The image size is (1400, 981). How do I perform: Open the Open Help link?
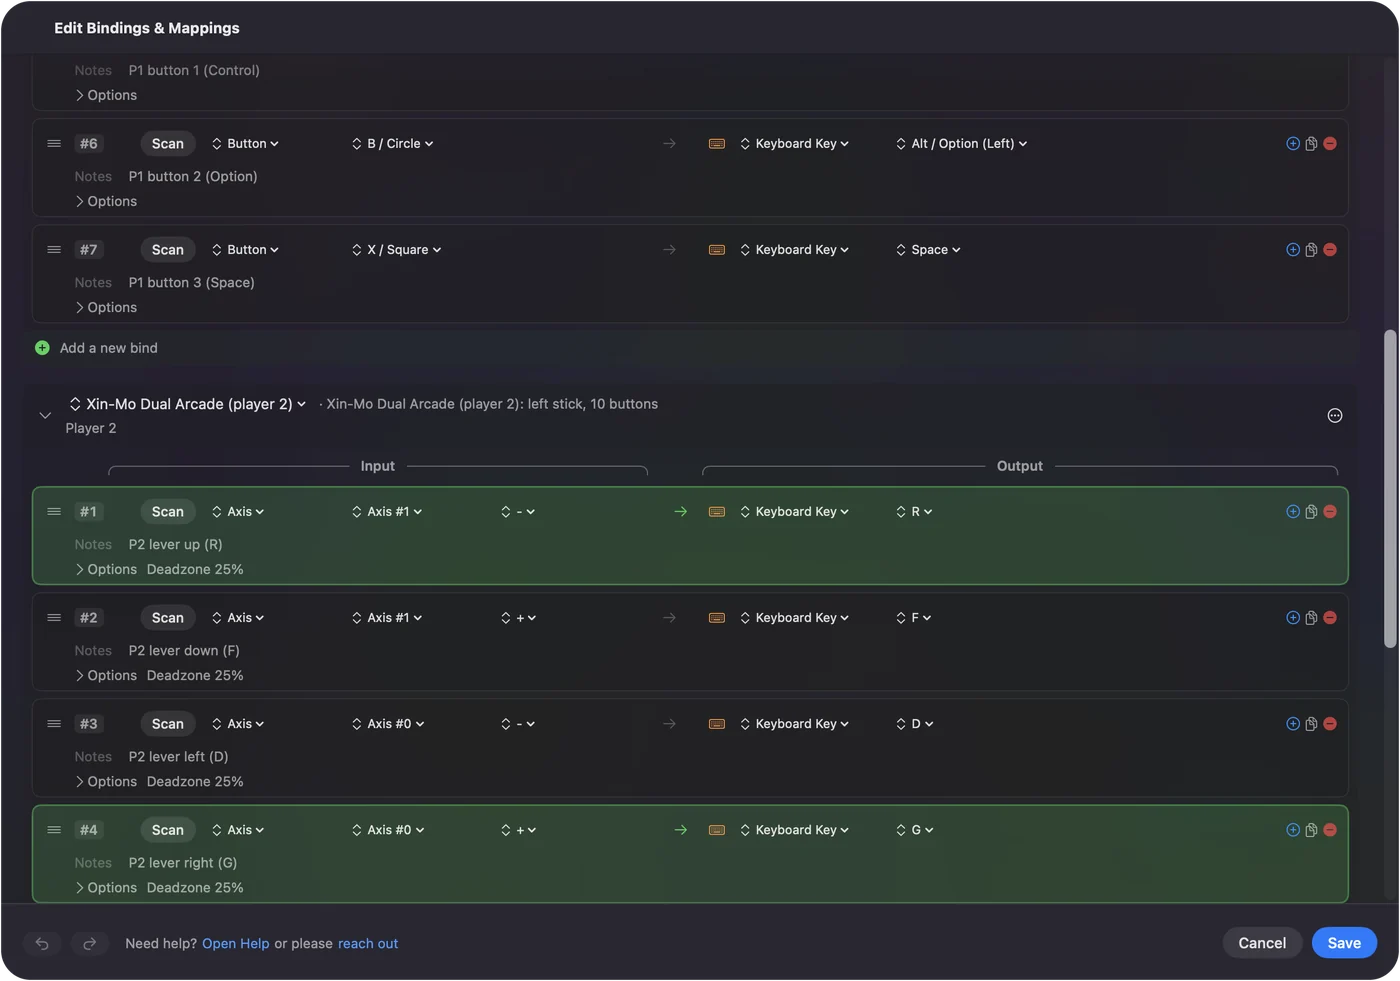[x=236, y=944]
